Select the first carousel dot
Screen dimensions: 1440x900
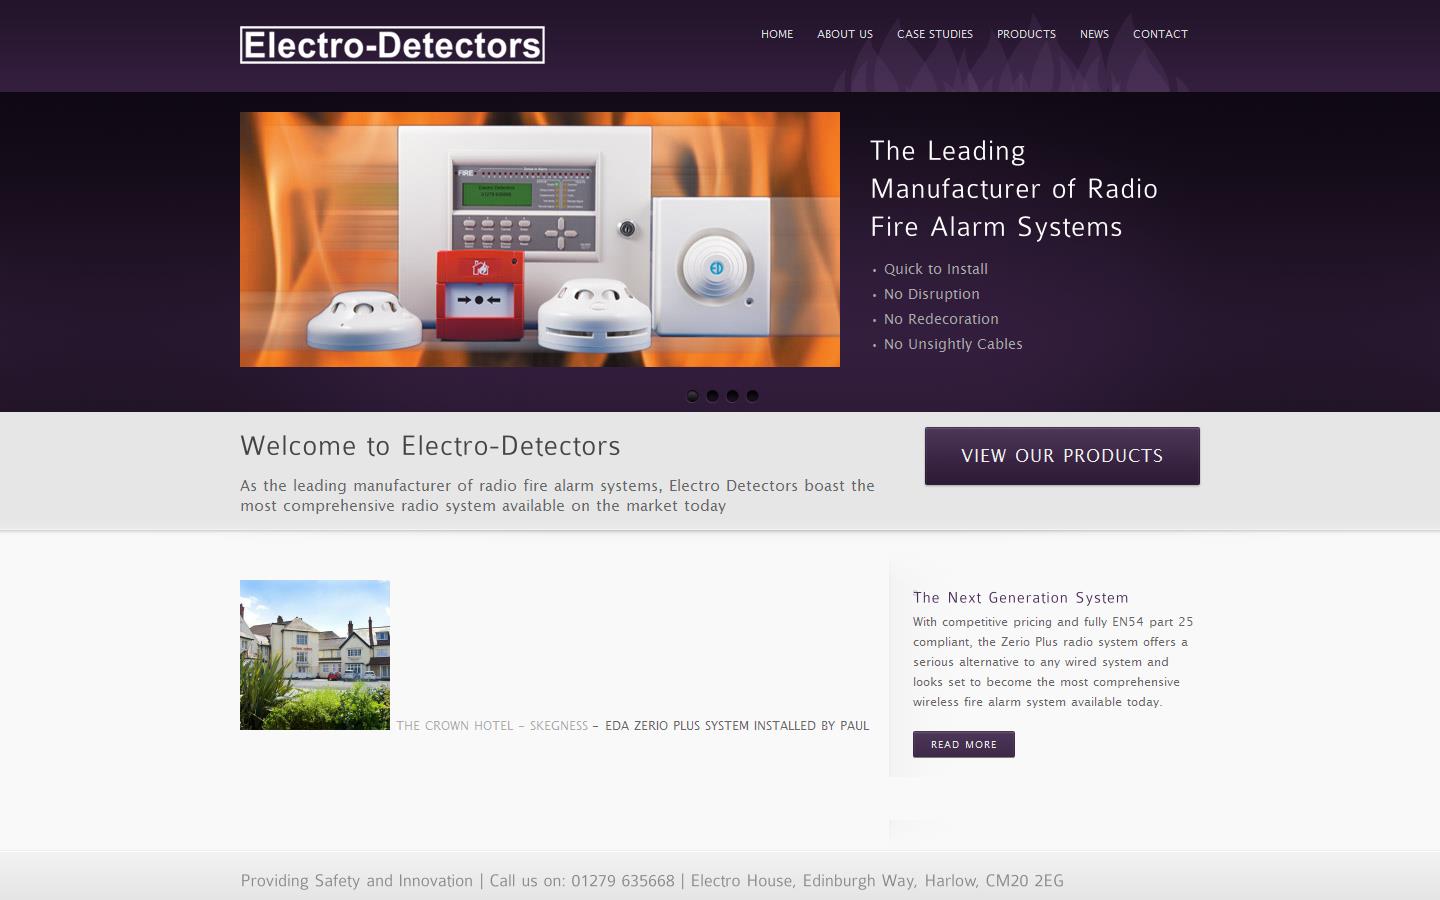[x=692, y=396]
